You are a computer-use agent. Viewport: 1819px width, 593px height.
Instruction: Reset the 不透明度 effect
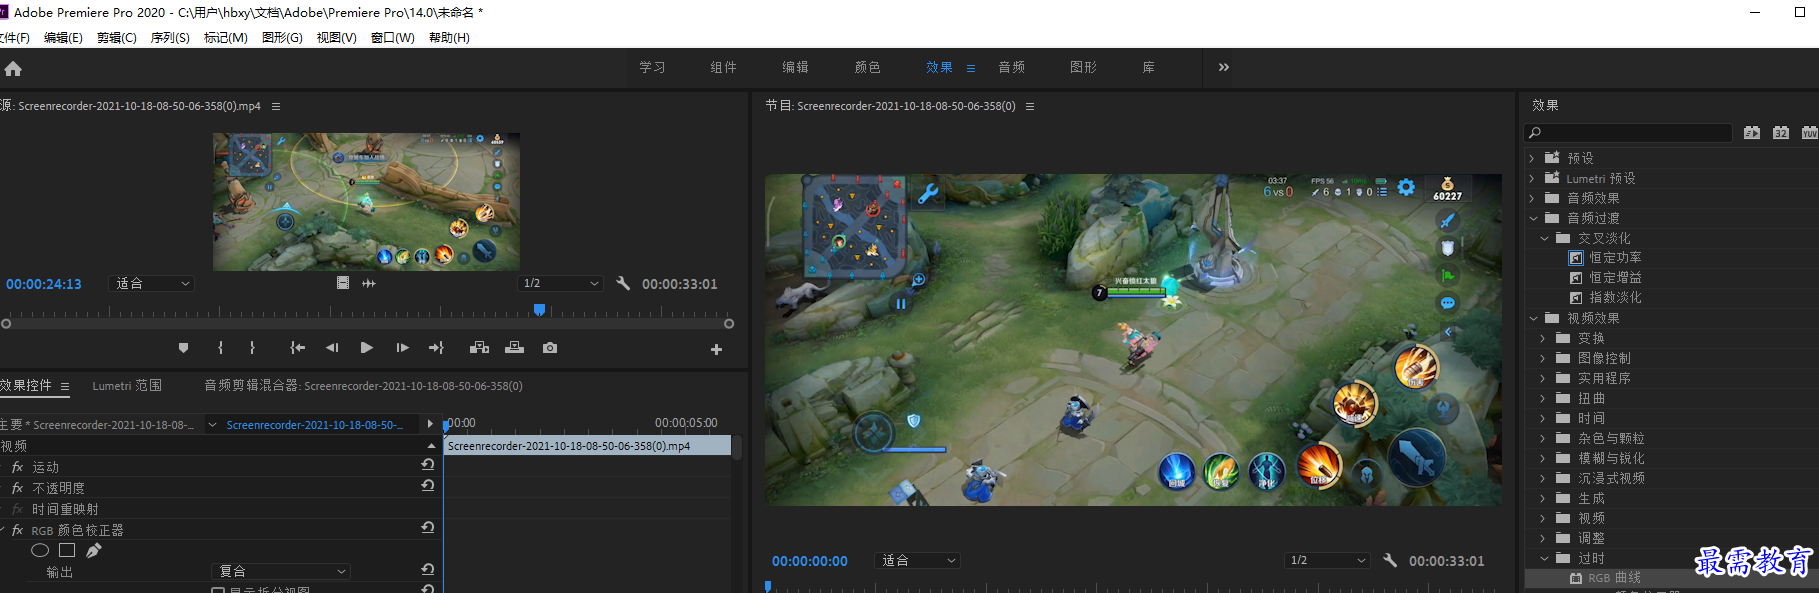[427, 485]
